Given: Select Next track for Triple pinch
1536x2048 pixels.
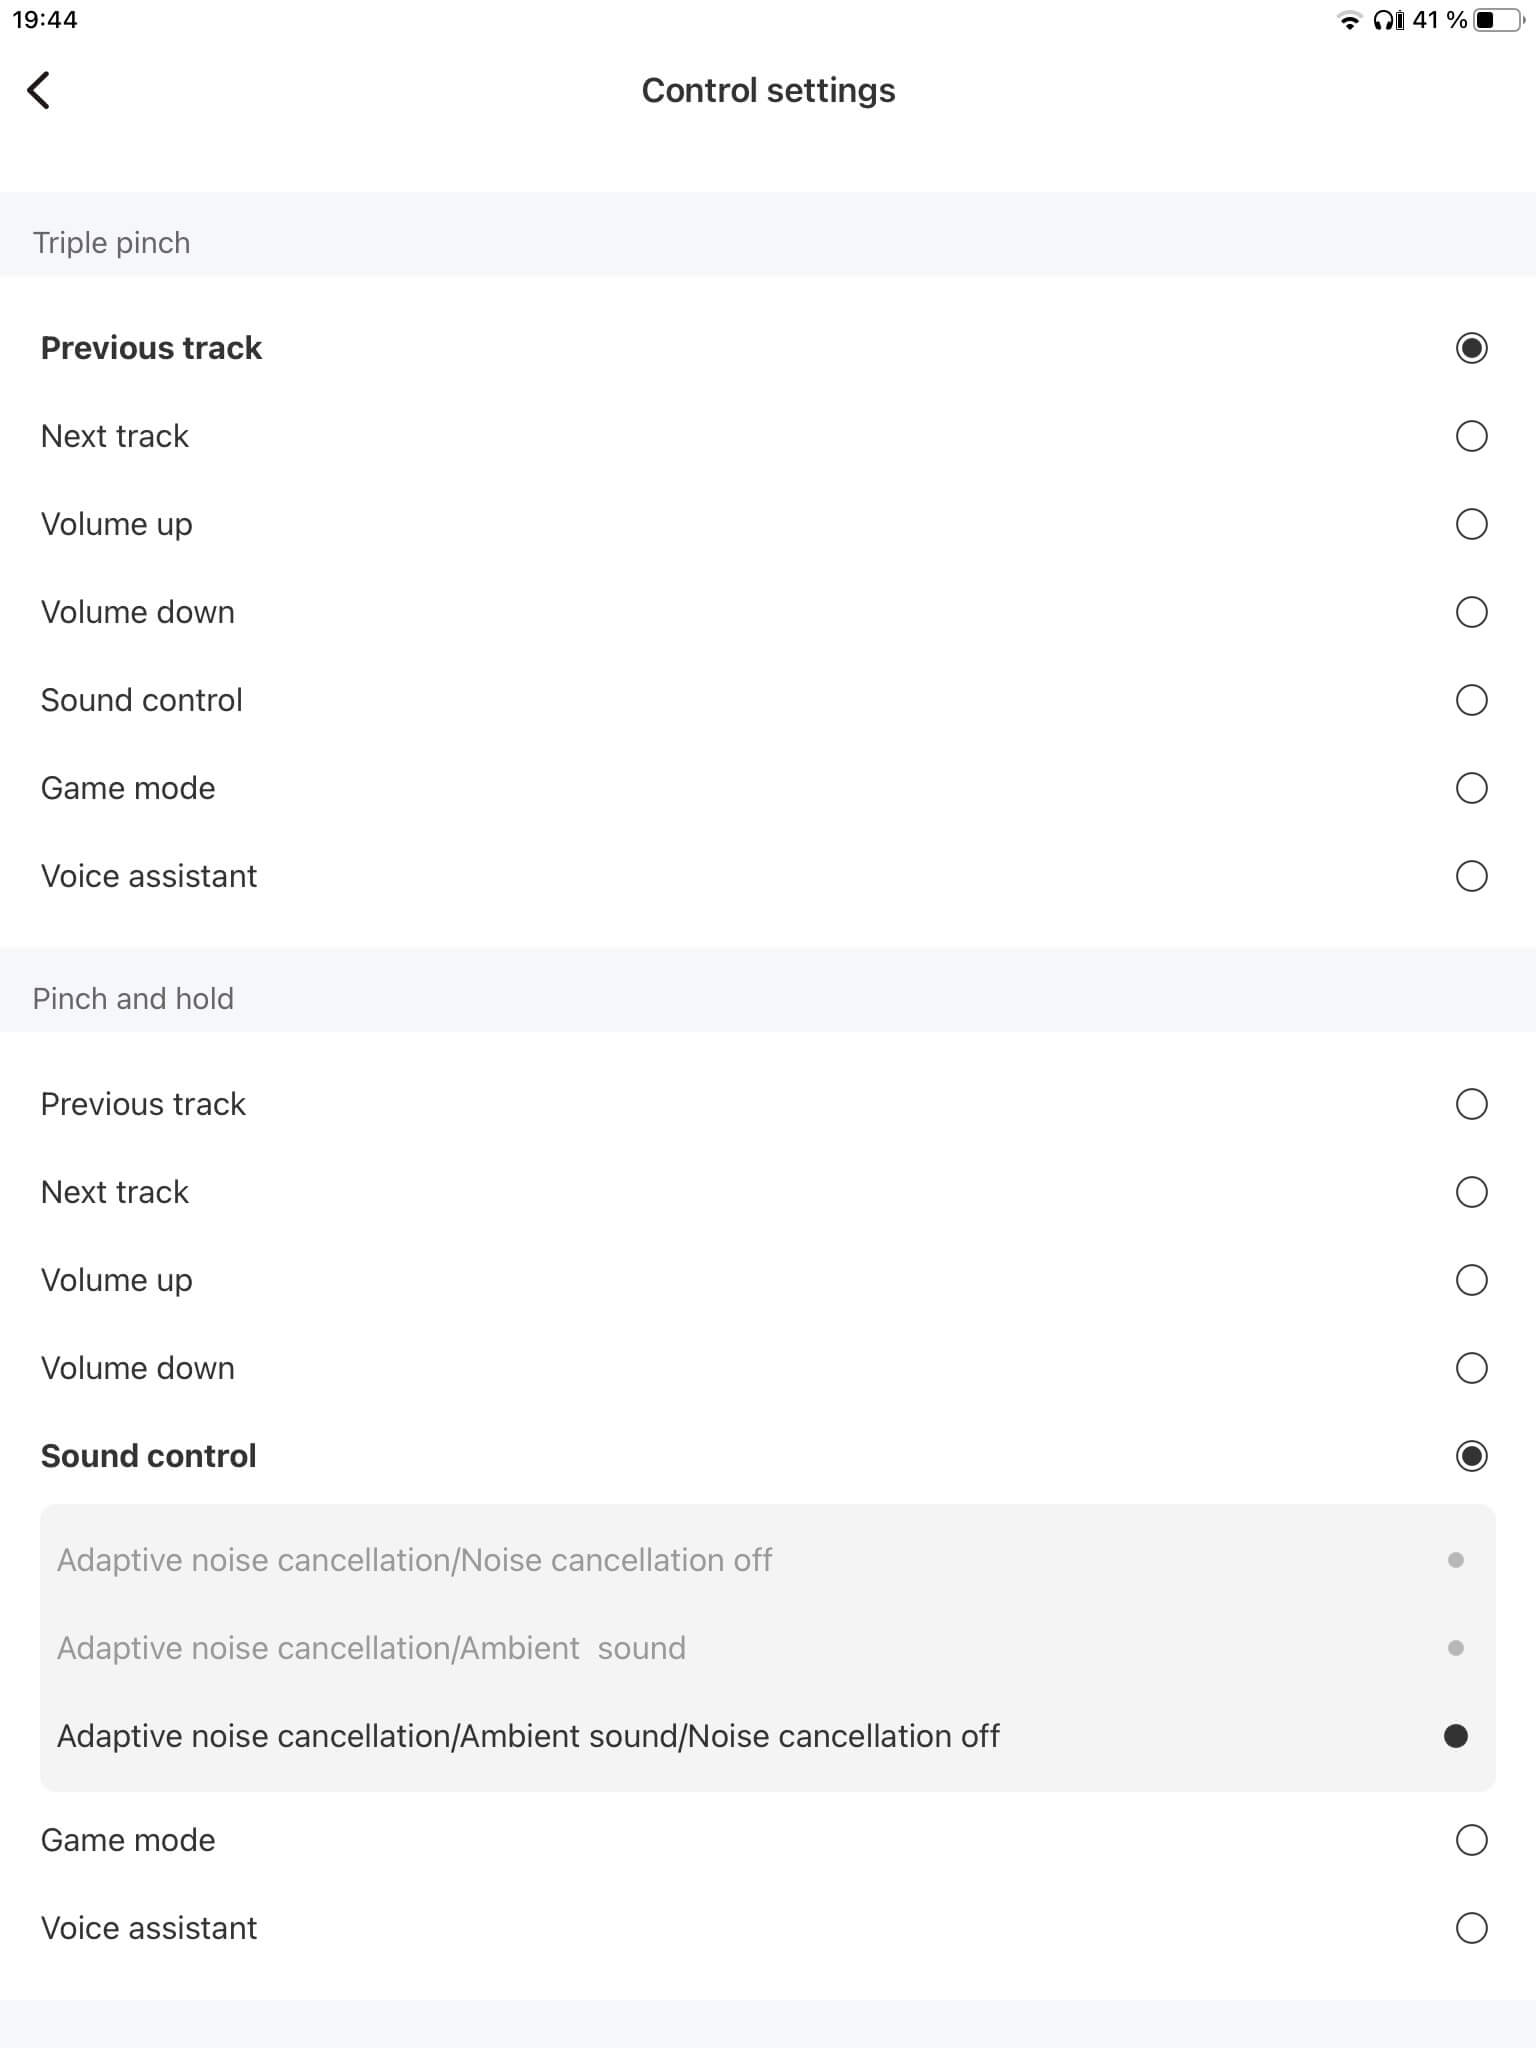Looking at the screenshot, I should tap(1471, 436).
